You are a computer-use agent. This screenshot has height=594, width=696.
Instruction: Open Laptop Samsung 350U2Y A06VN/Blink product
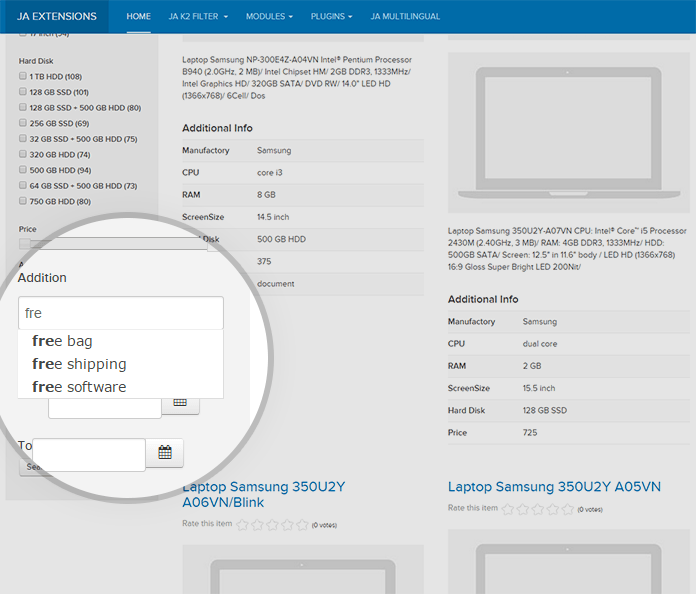(264, 495)
